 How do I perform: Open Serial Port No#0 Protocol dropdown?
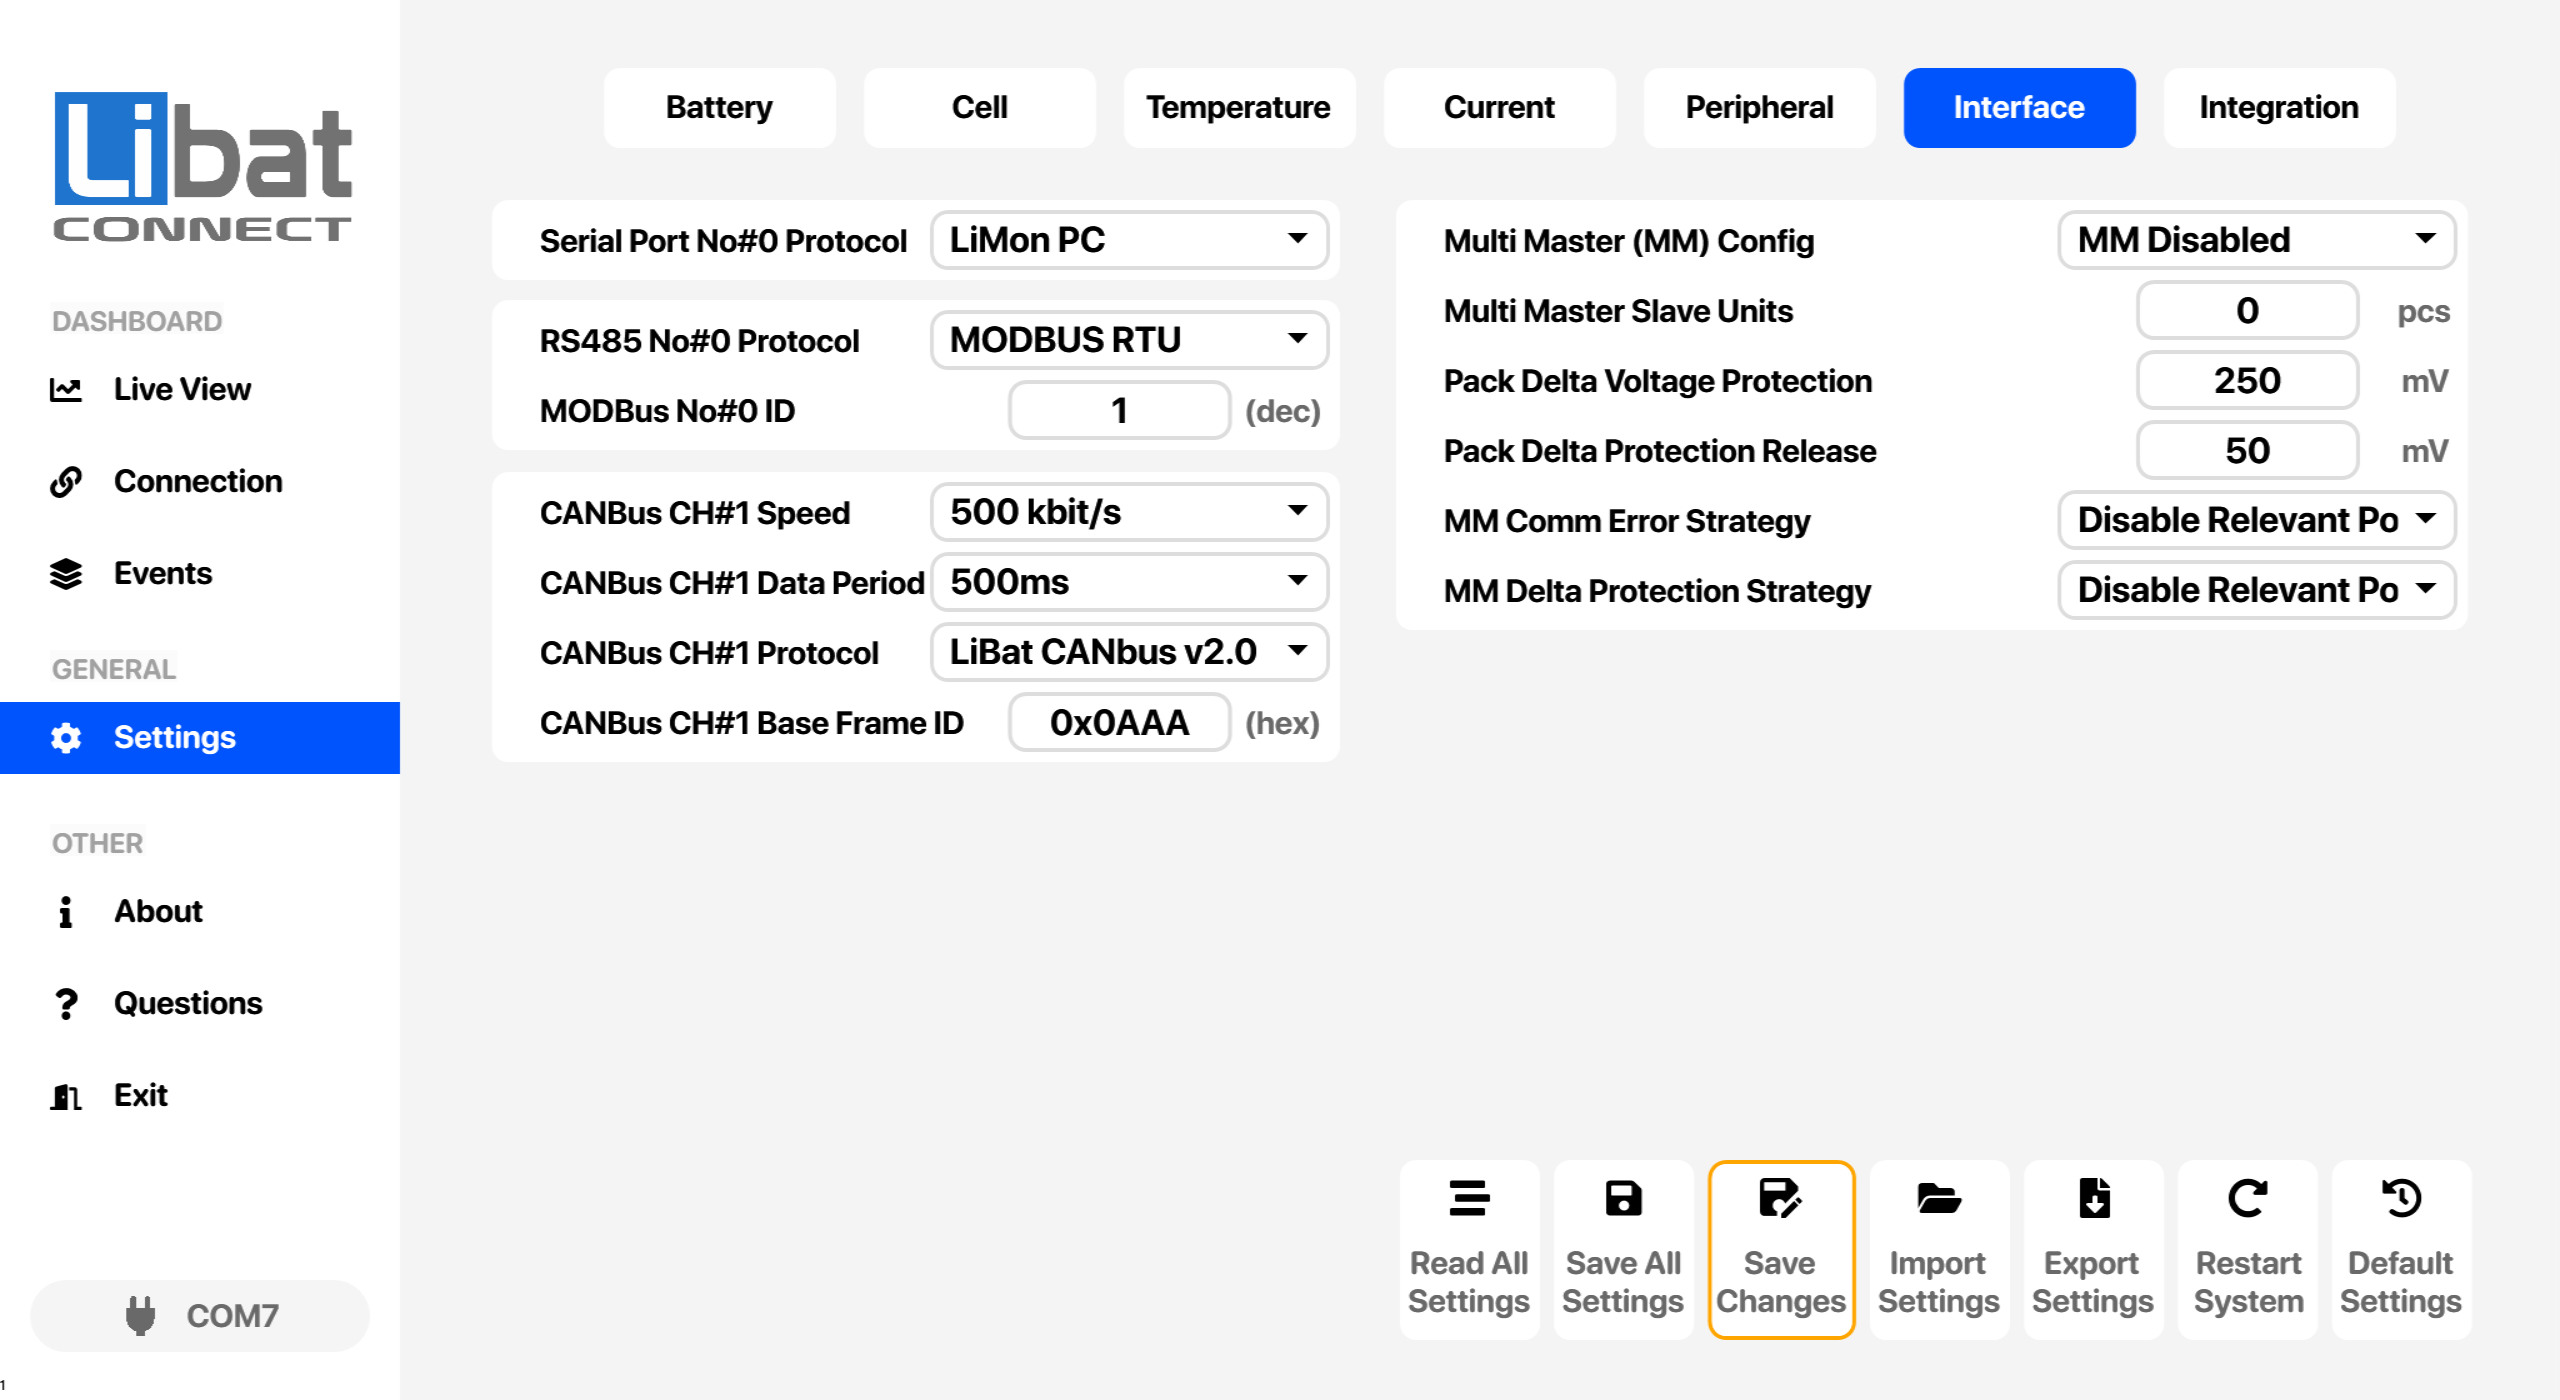click(x=1129, y=240)
